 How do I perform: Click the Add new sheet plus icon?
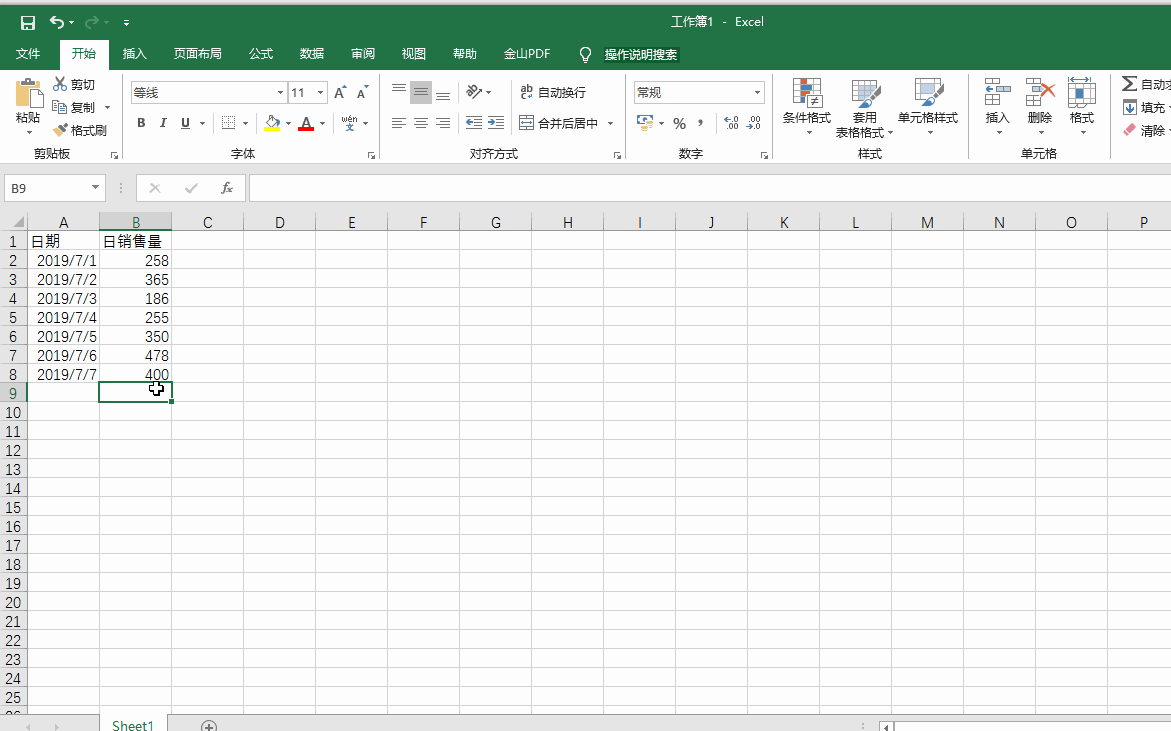pyautogui.click(x=208, y=725)
